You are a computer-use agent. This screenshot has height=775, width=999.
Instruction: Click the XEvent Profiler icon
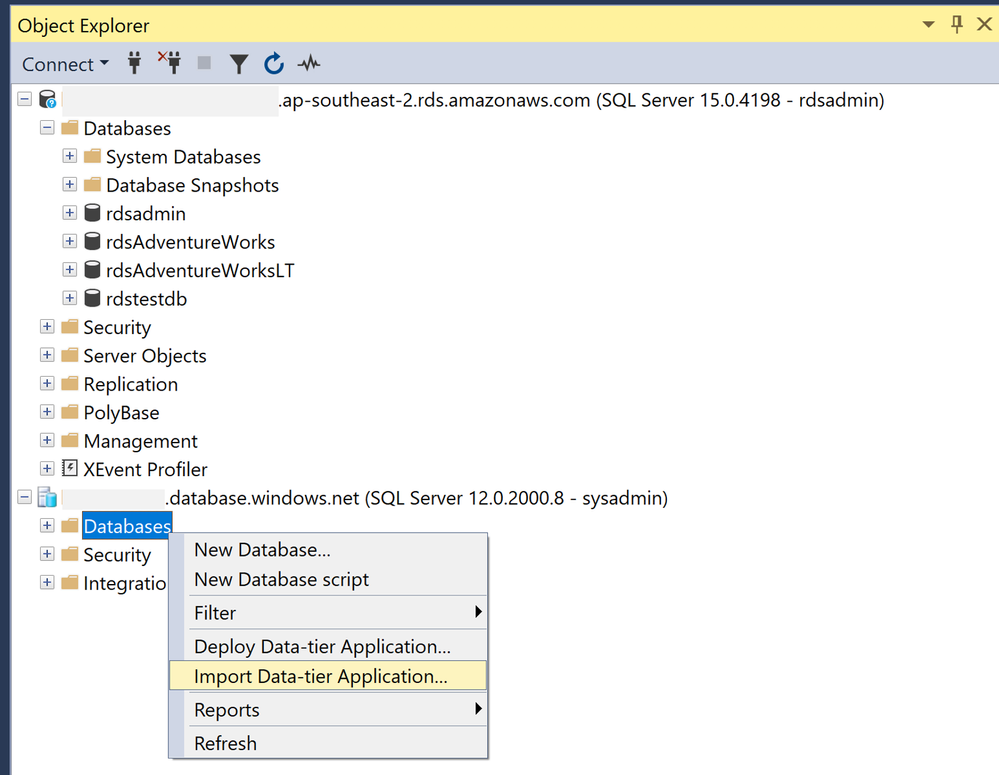[x=69, y=468]
